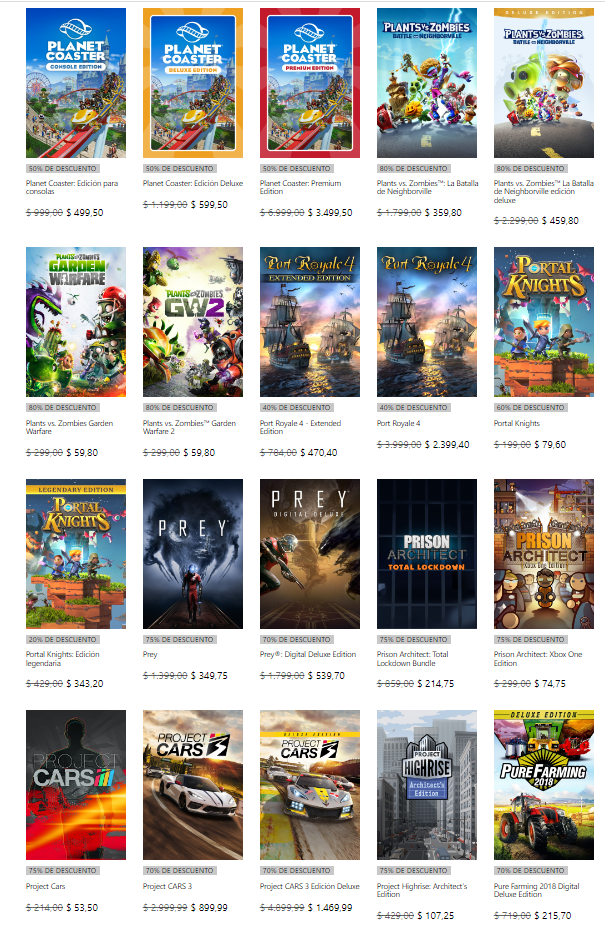Click the 'Project Cars' title link

pyautogui.click(x=47, y=886)
